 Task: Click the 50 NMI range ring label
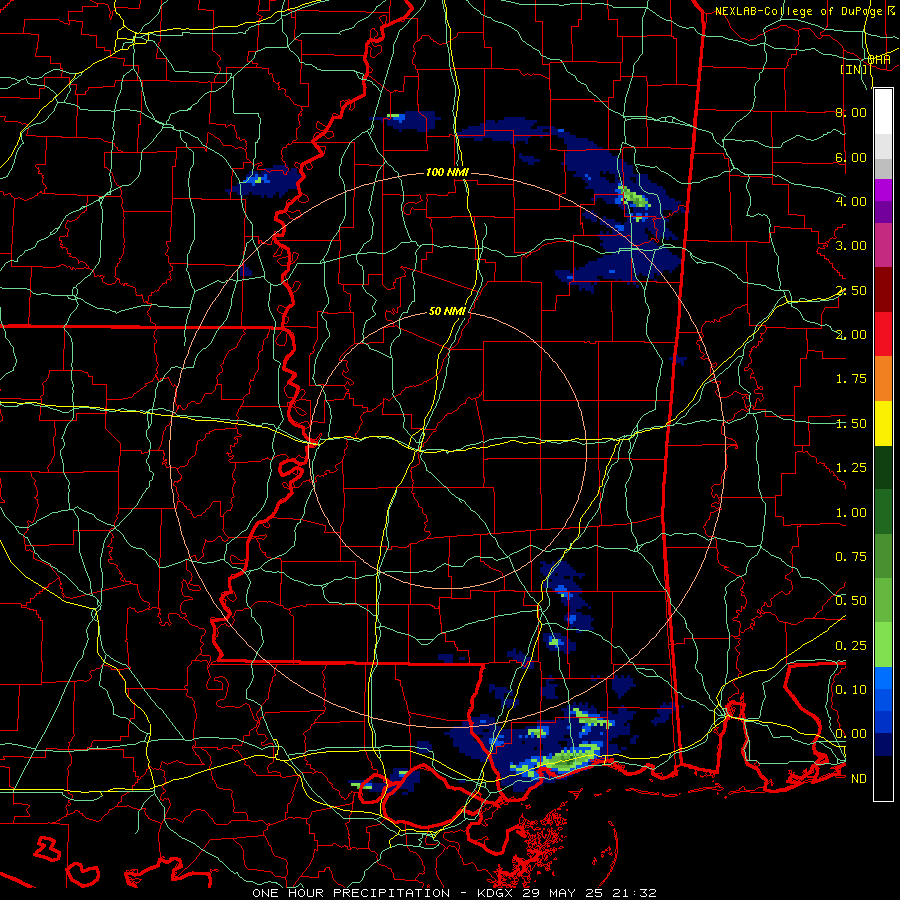447,311
